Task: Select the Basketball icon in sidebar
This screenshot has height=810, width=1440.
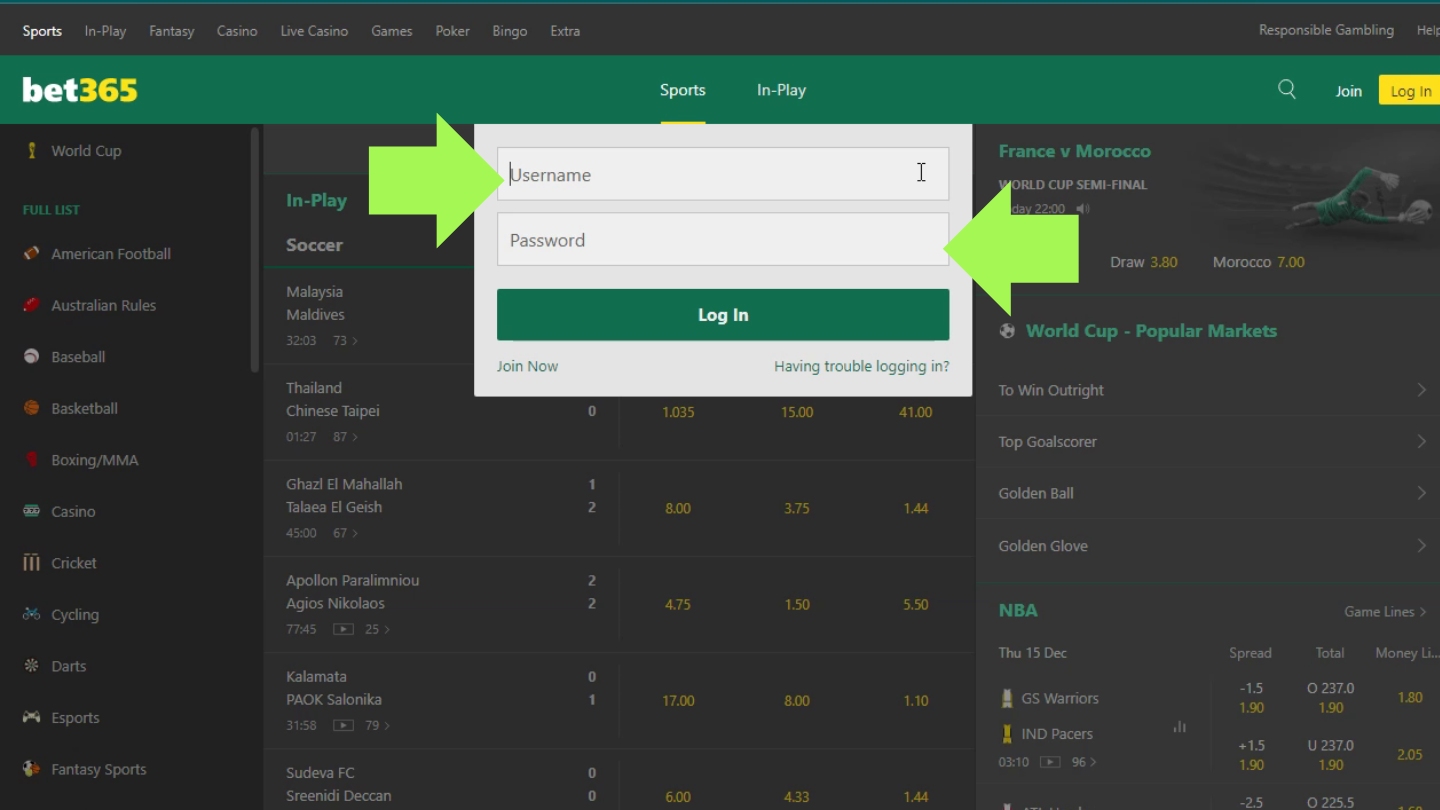Action: coord(31,408)
